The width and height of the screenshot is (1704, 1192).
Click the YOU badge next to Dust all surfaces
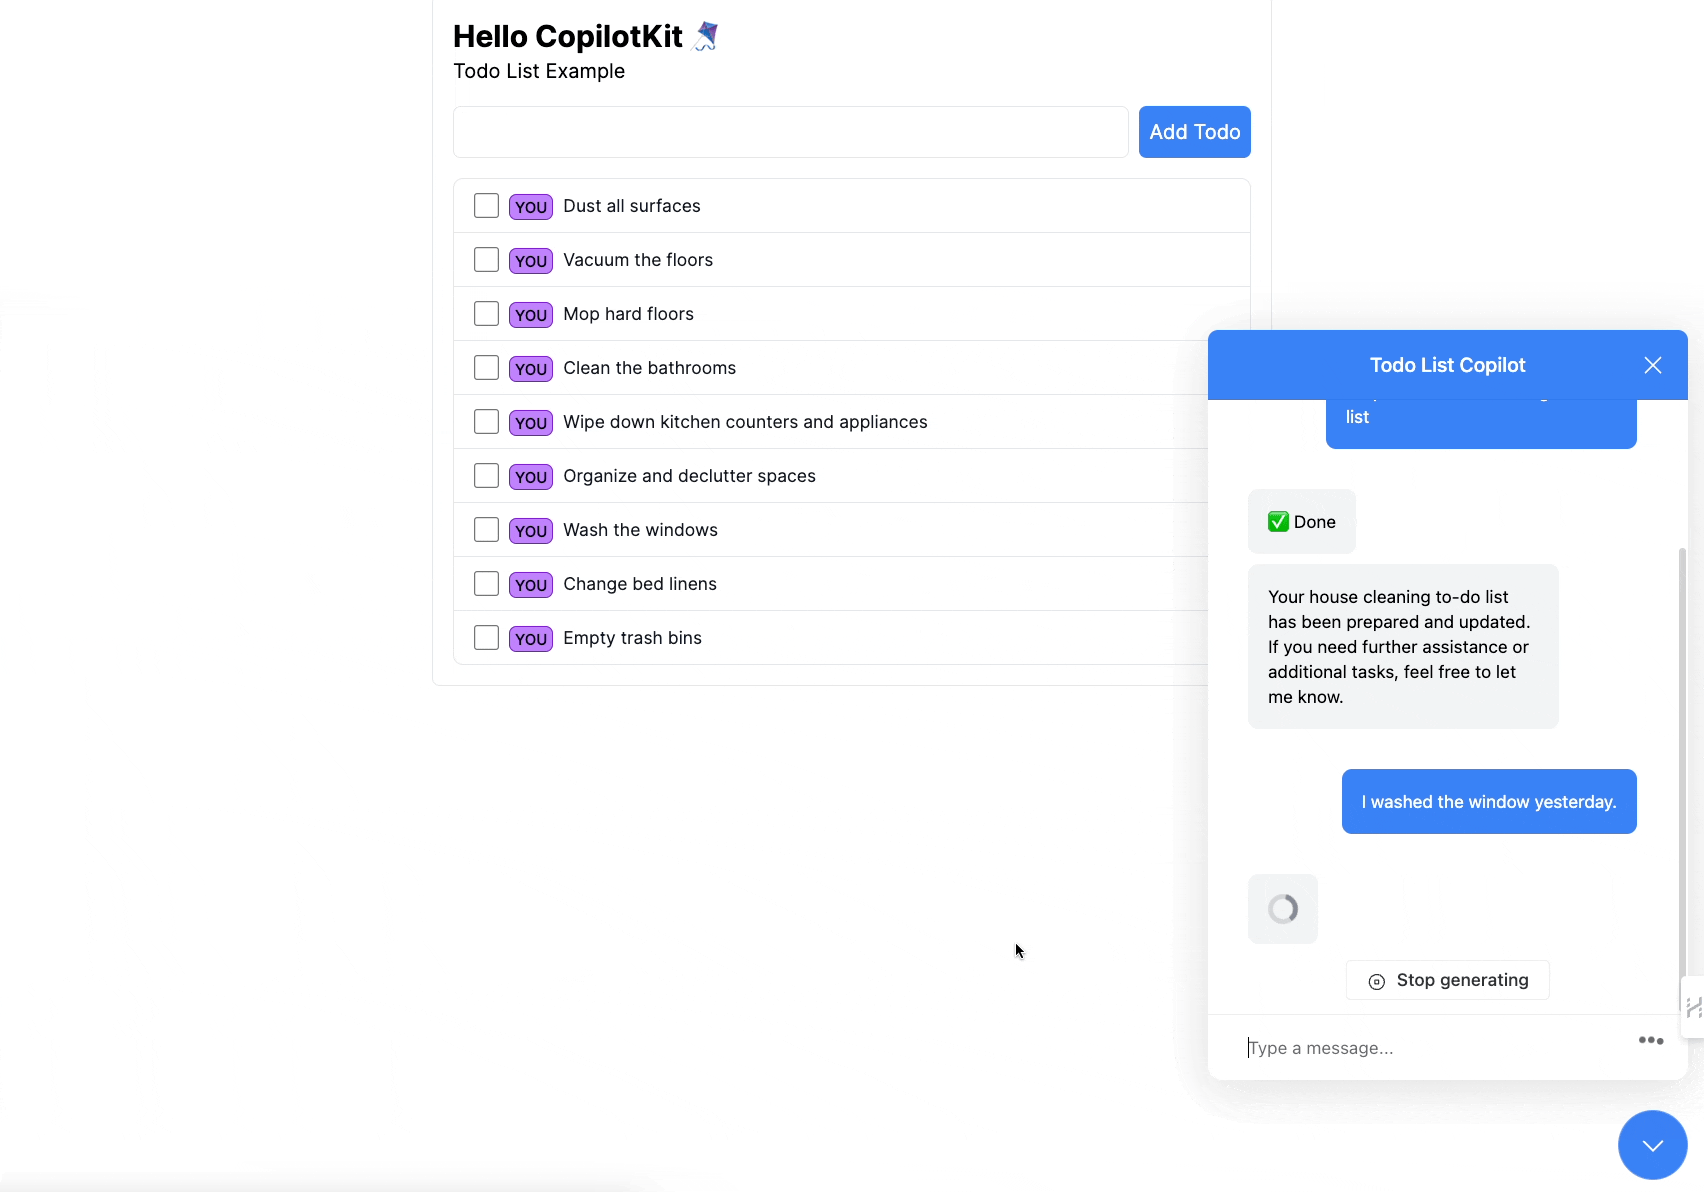pyautogui.click(x=531, y=206)
